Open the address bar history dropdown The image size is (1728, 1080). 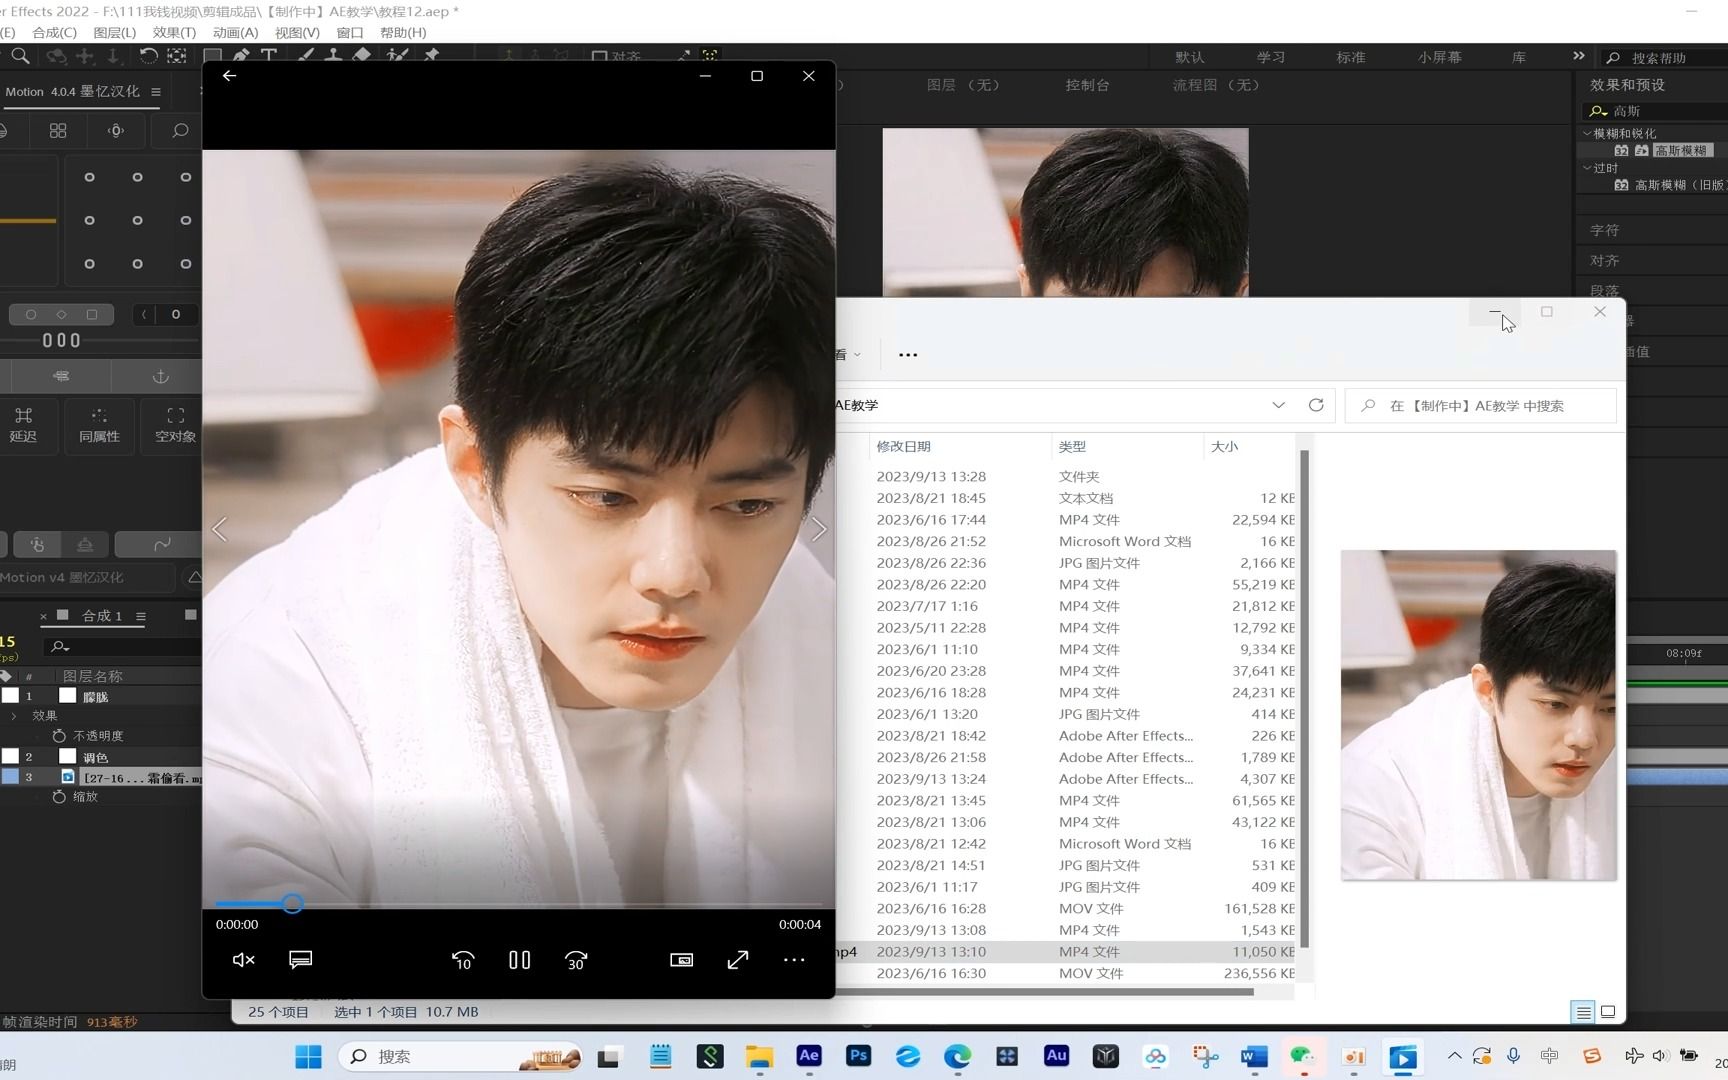pos(1278,405)
